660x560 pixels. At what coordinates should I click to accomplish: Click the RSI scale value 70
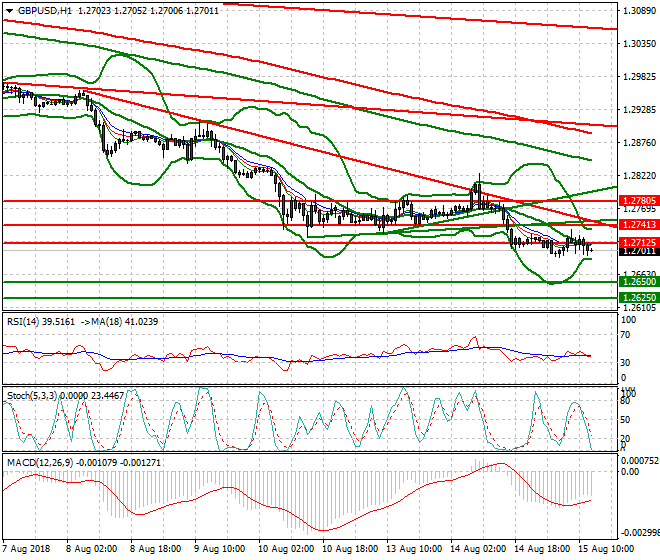626,335
